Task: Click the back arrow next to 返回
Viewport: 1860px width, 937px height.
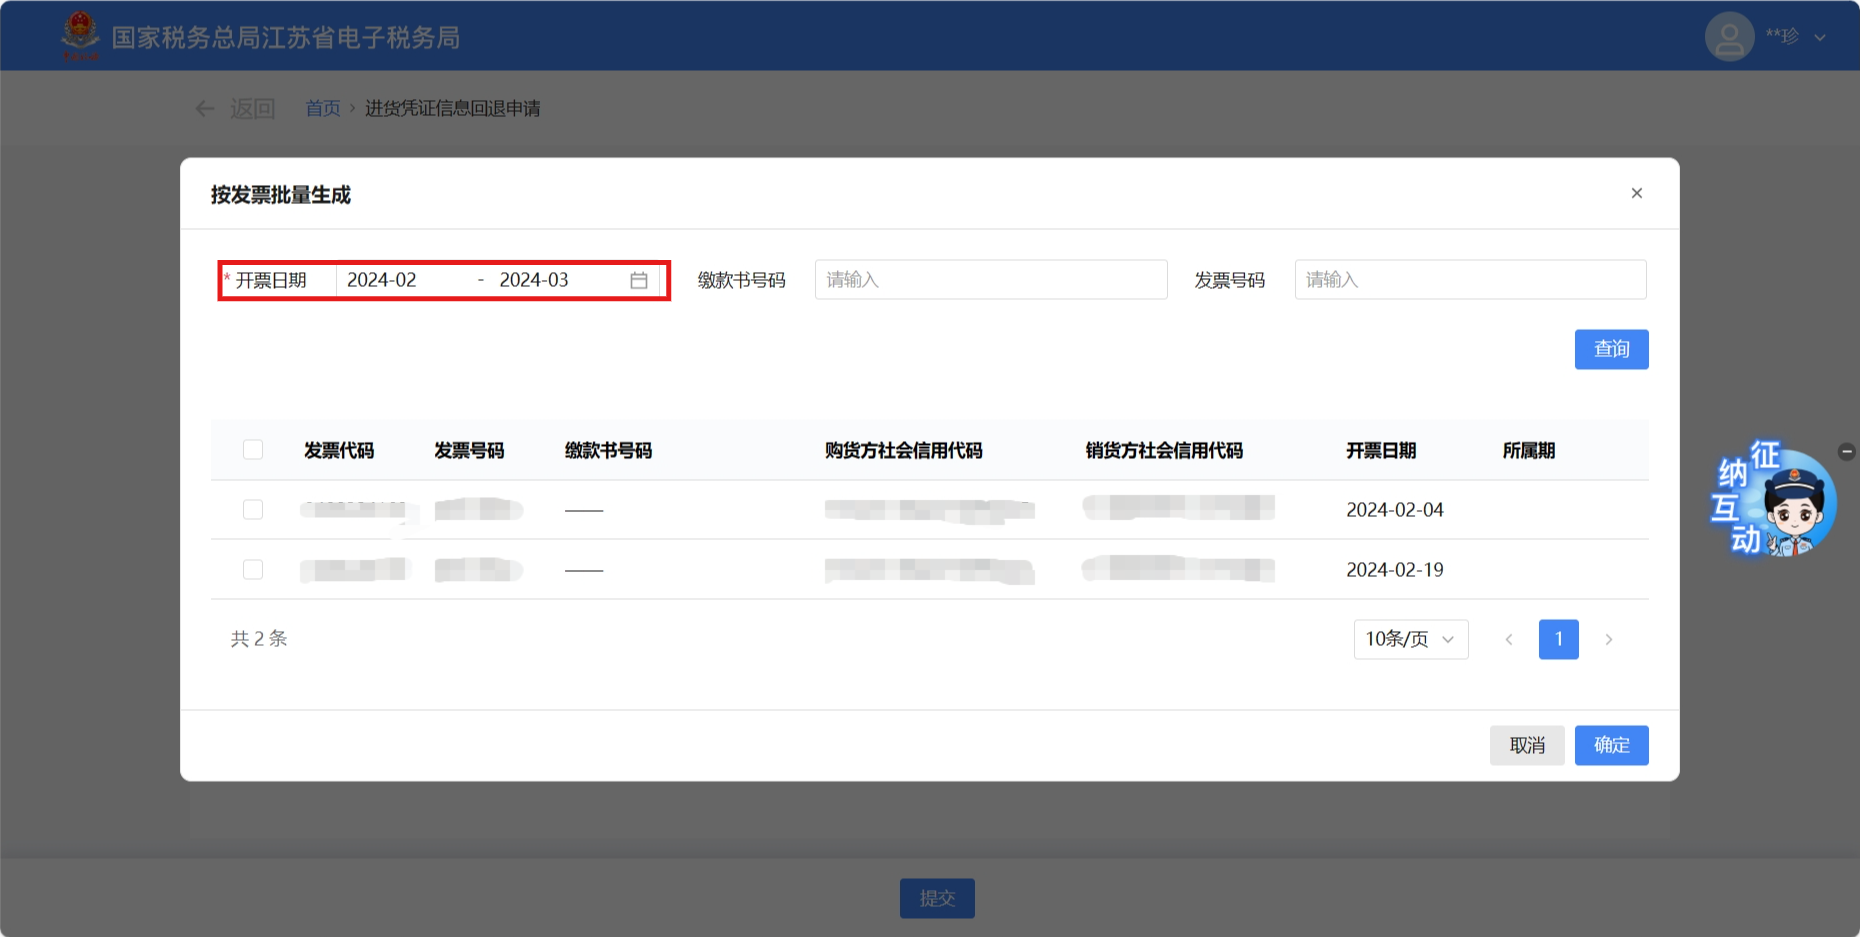Action: (205, 108)
